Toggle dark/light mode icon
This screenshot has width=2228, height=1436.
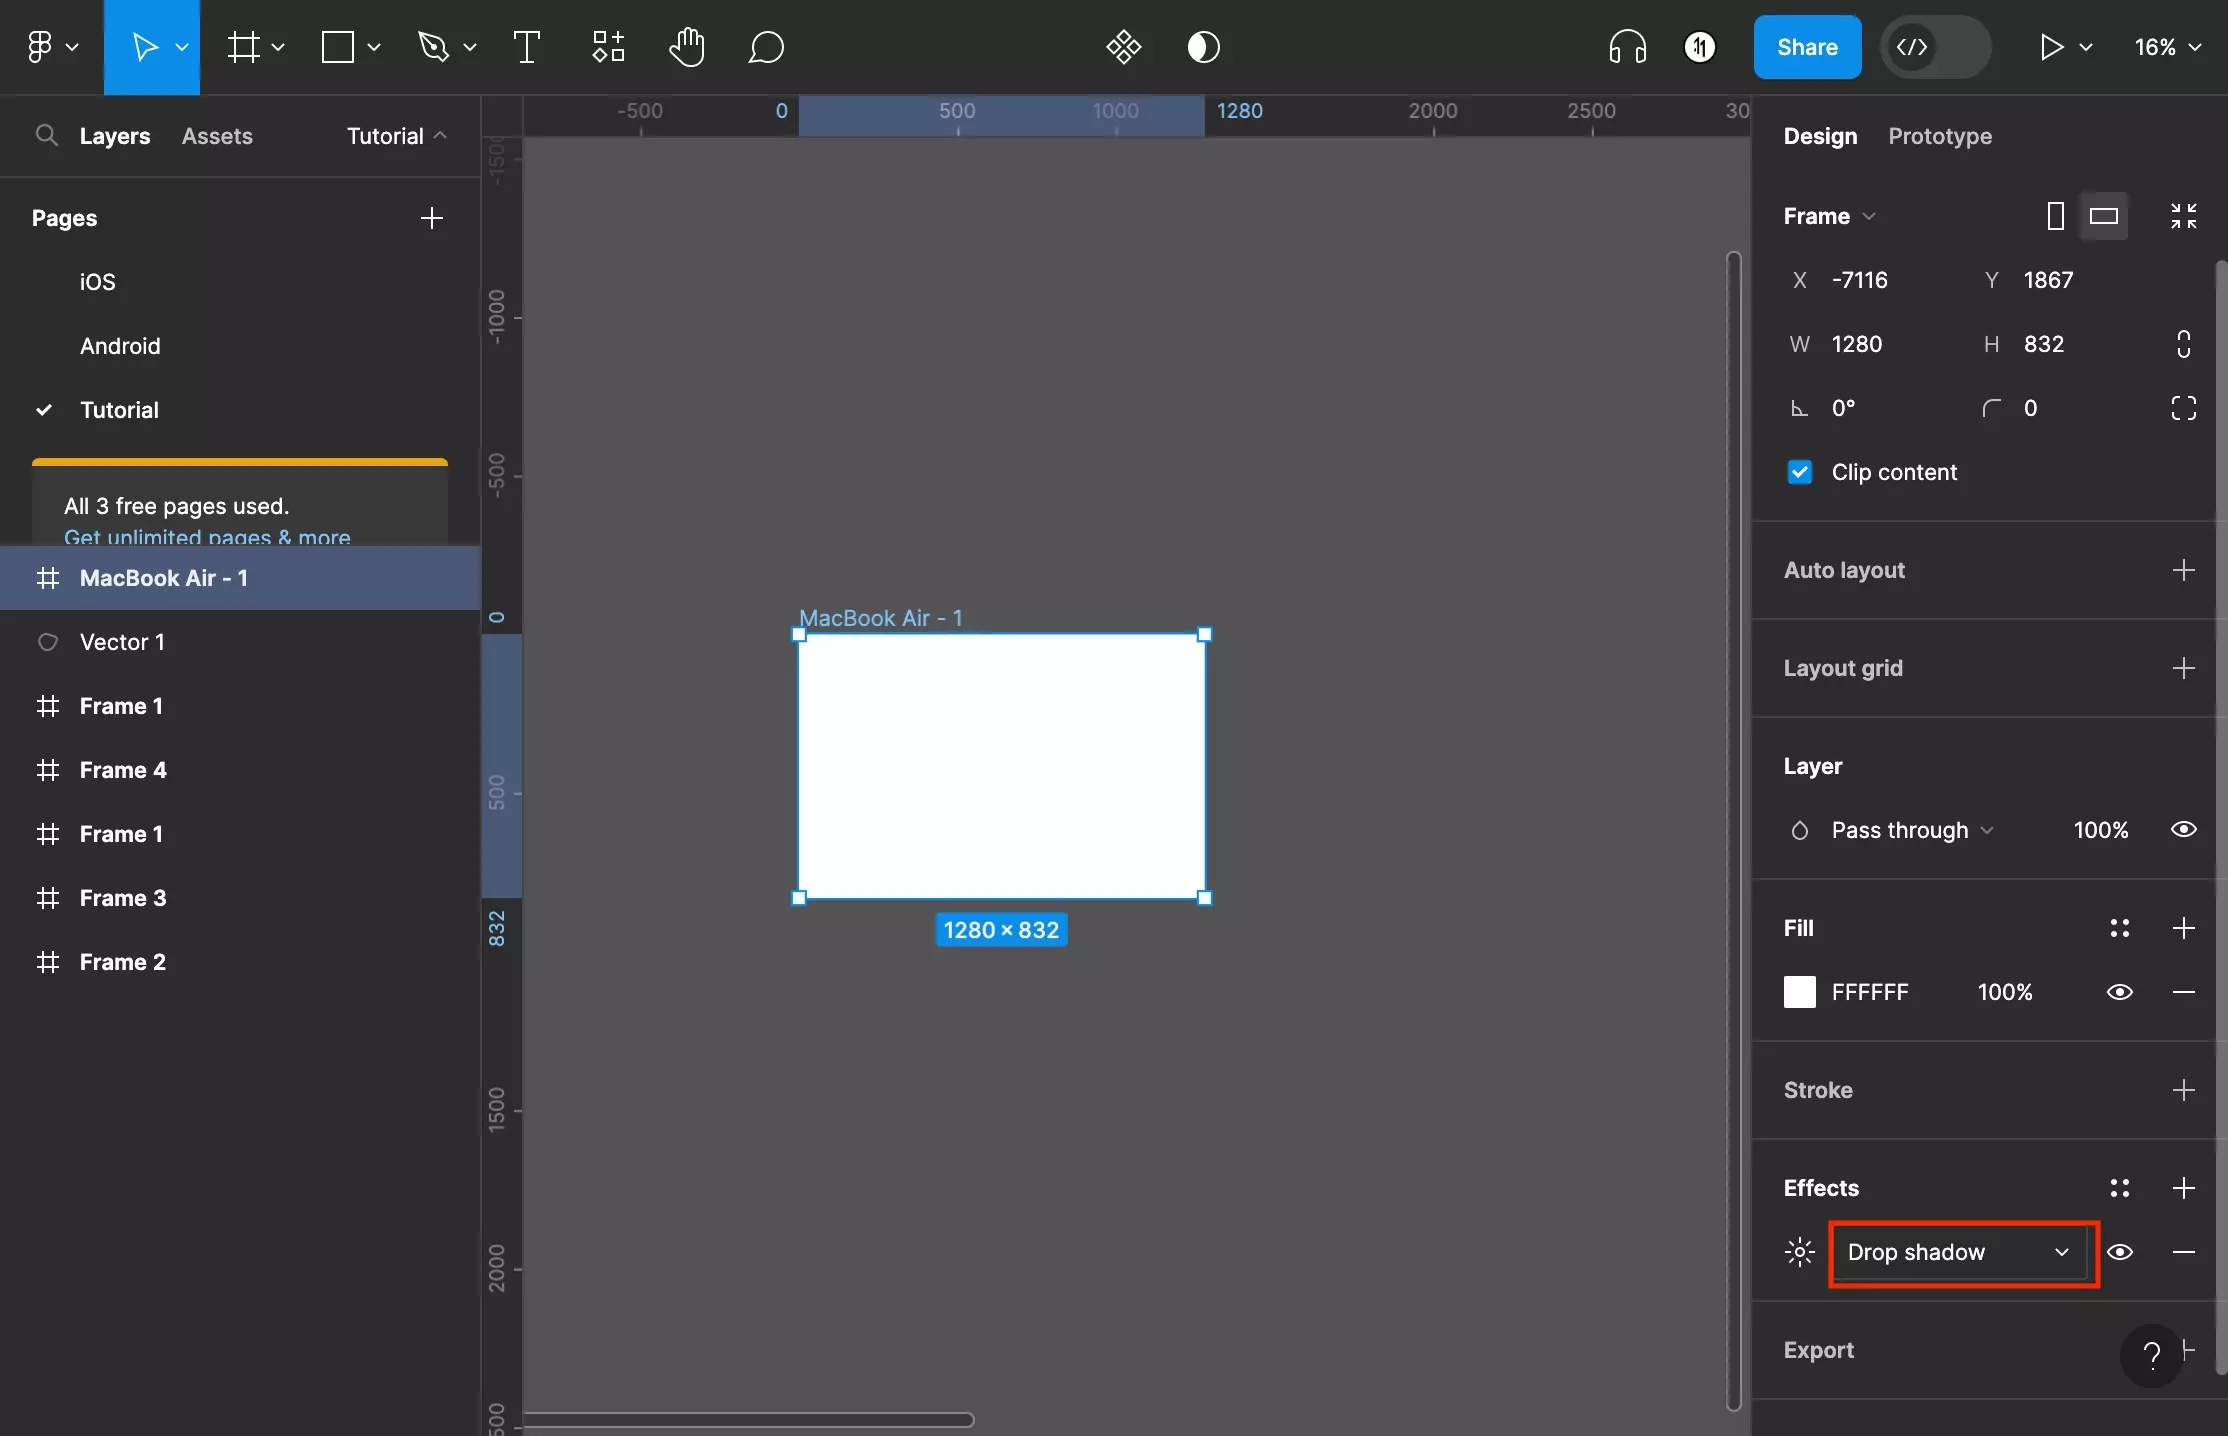(1203, 45)
